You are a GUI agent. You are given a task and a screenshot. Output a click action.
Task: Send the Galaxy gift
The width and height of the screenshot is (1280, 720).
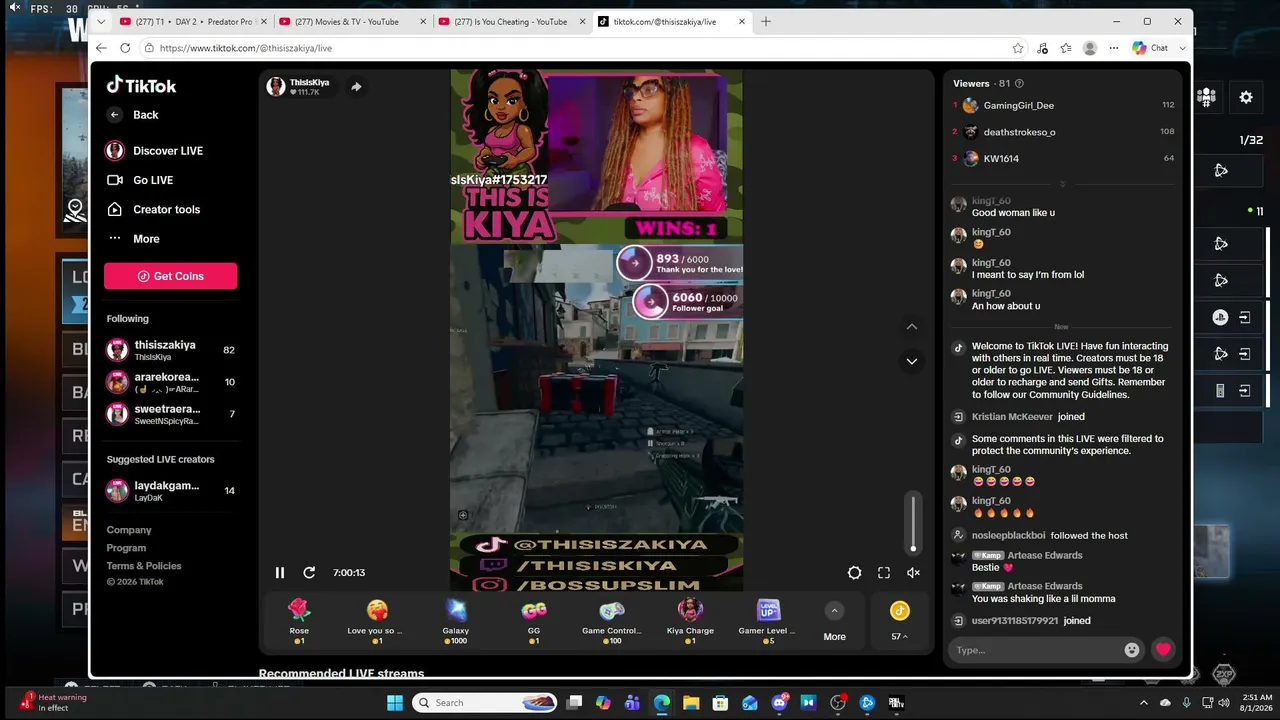[x=456, y=622]
